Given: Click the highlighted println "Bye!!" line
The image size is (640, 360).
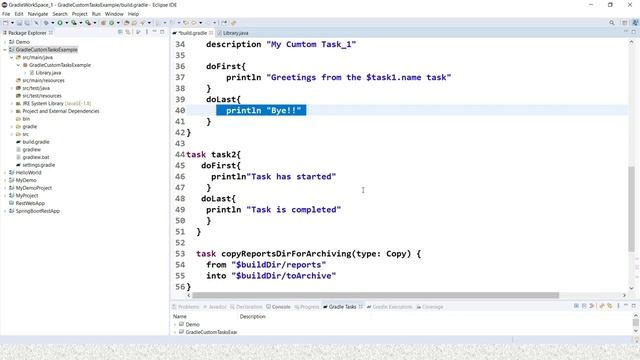Looking at the screenshot, I should click(261, 110).
